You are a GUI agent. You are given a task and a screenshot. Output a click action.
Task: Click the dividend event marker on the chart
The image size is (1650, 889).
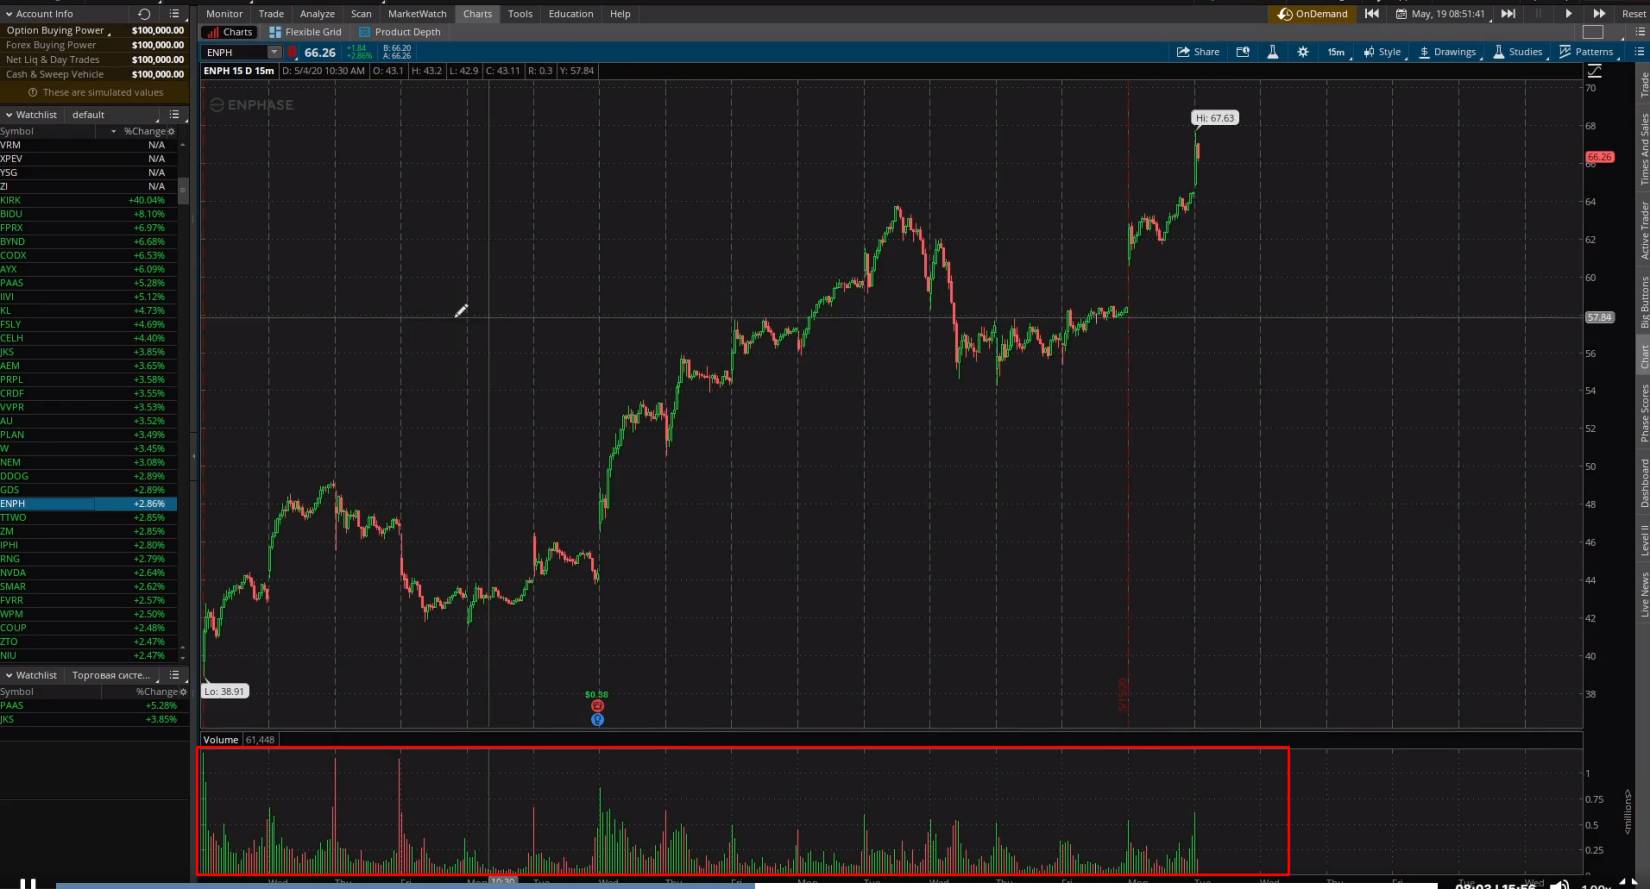[597, 706]
